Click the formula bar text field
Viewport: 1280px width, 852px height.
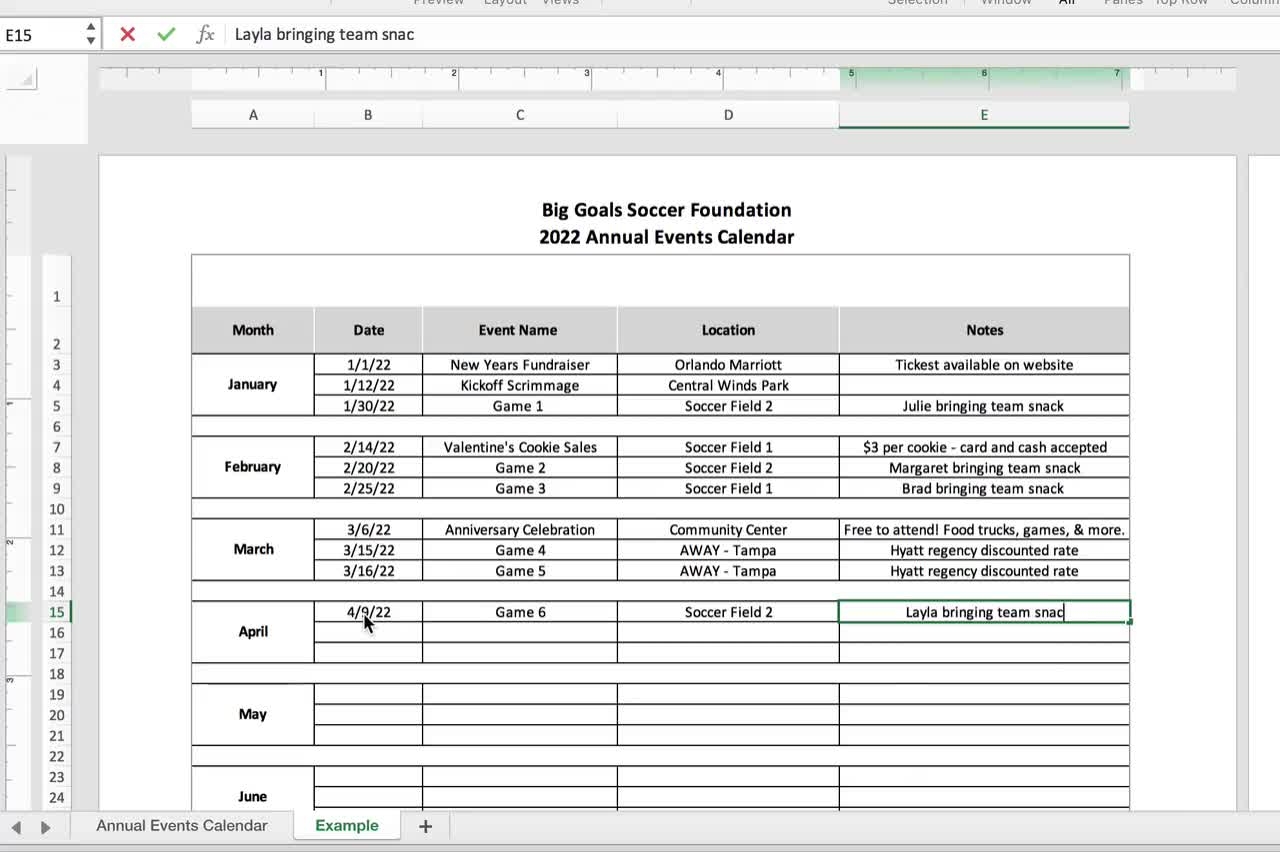750,34
